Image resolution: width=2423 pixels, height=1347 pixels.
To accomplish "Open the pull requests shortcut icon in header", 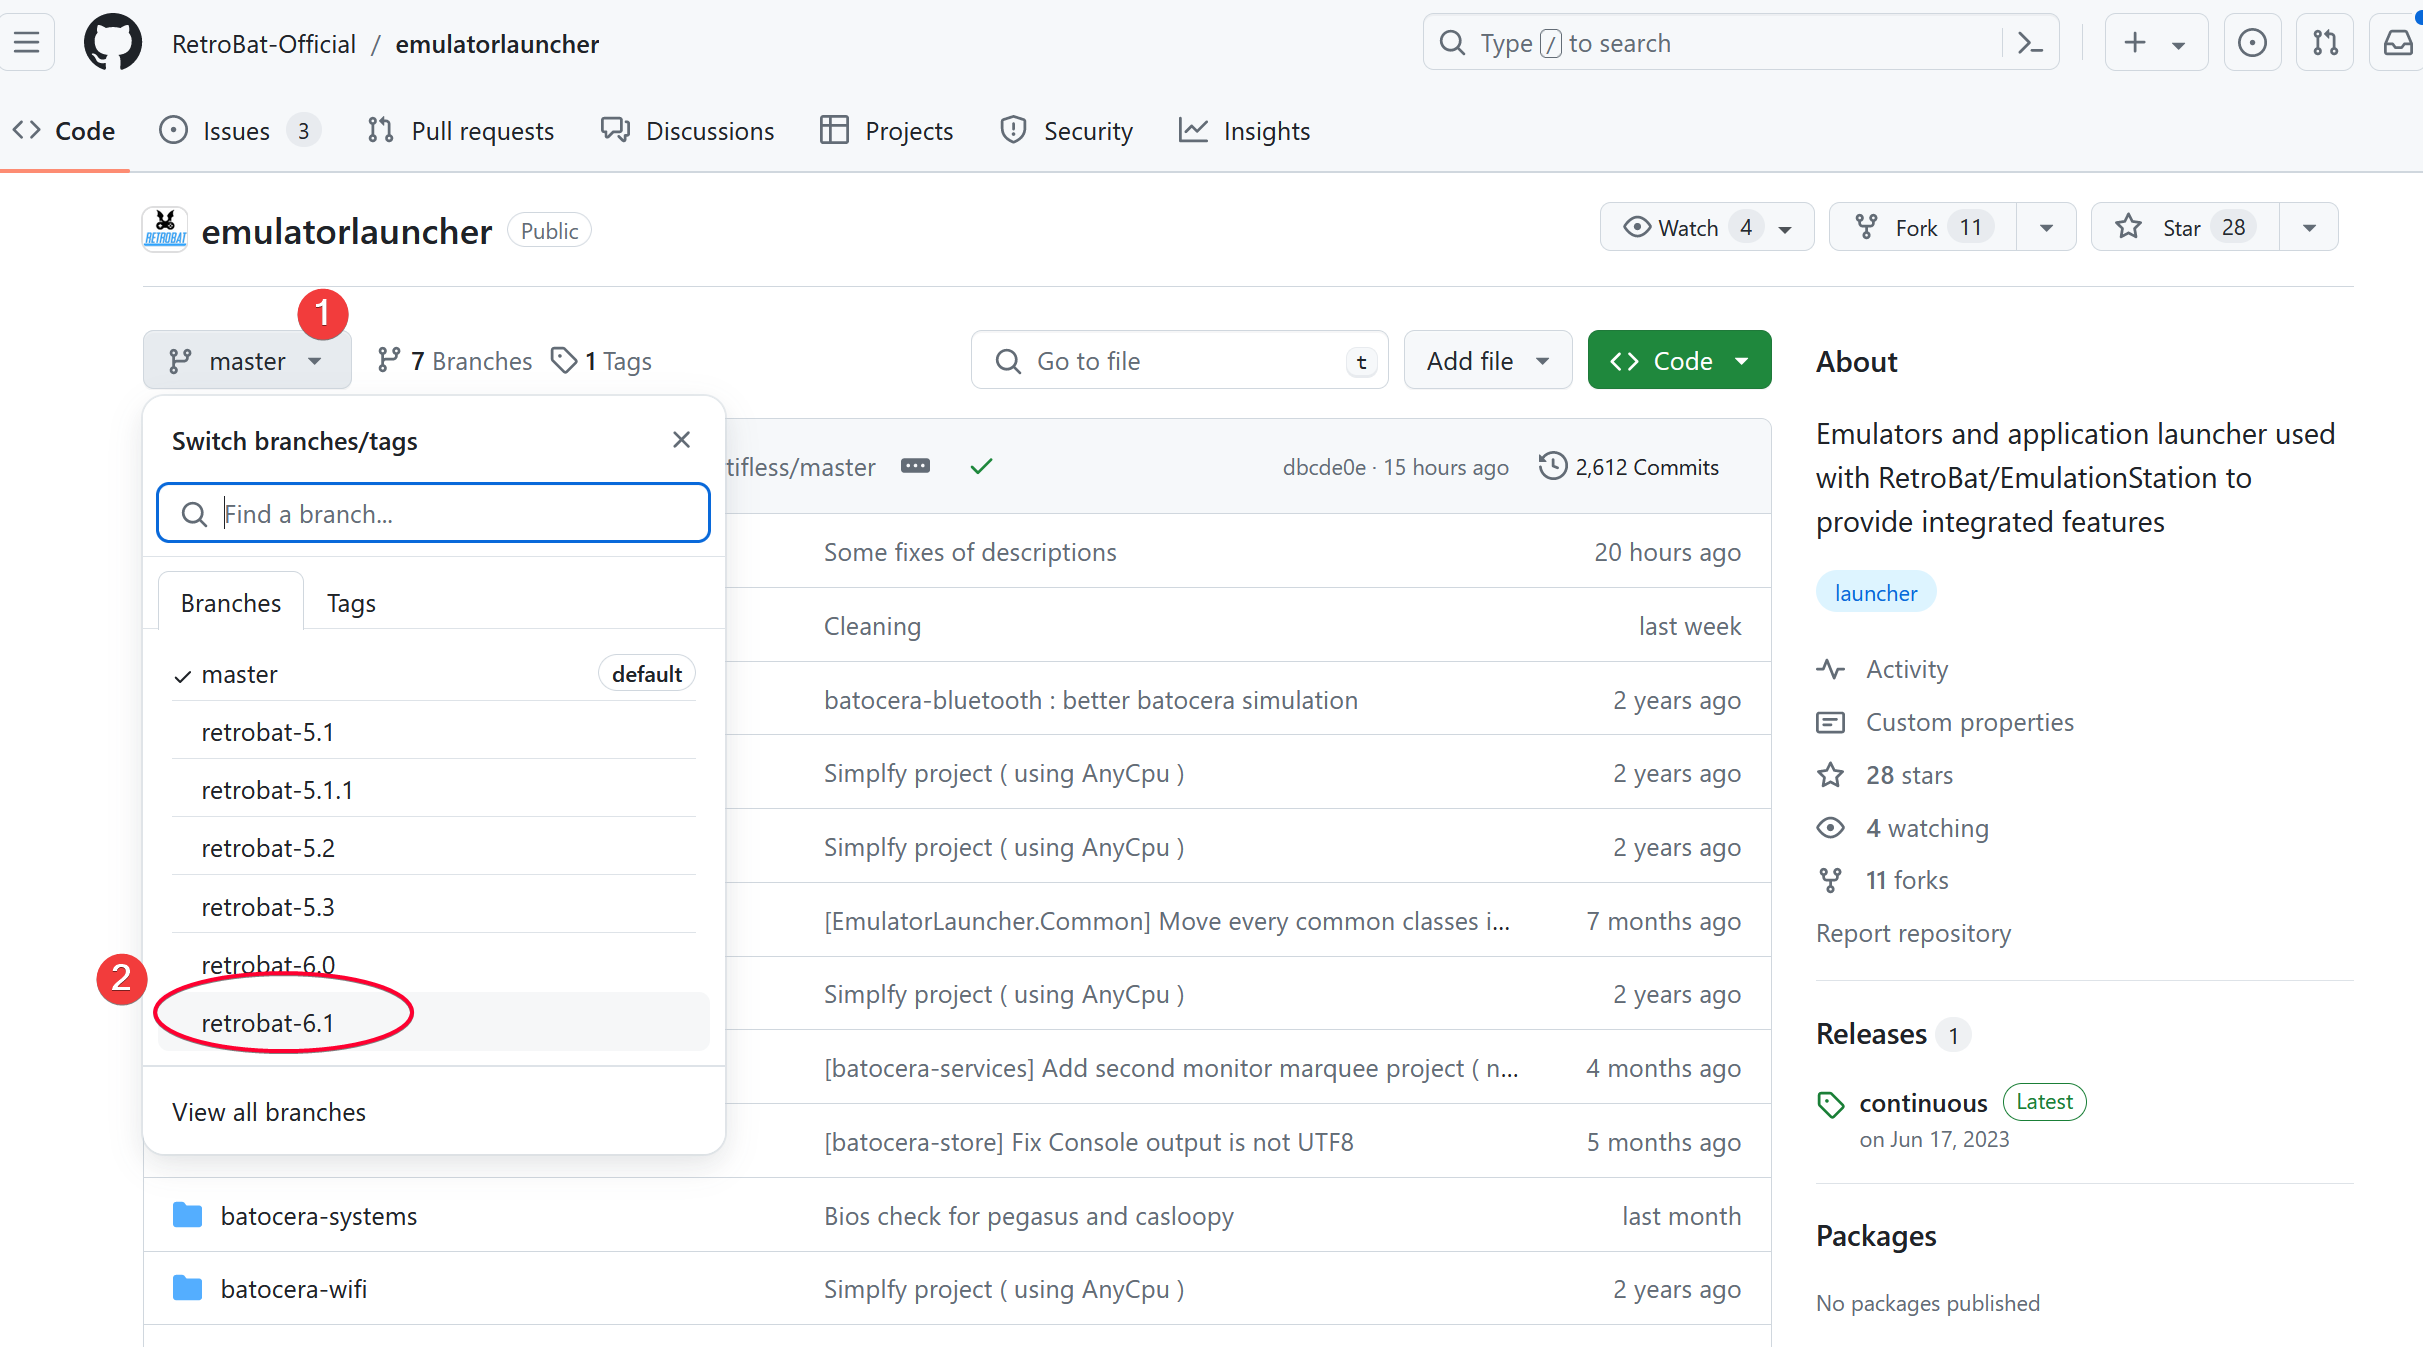I will [x=2325, y=43].
